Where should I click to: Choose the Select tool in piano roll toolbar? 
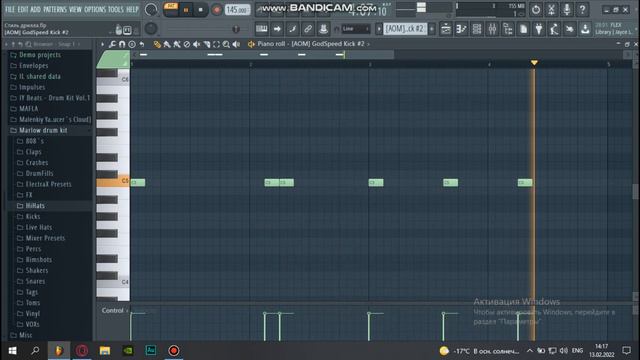pyautogui.click(x=216, y=44)
